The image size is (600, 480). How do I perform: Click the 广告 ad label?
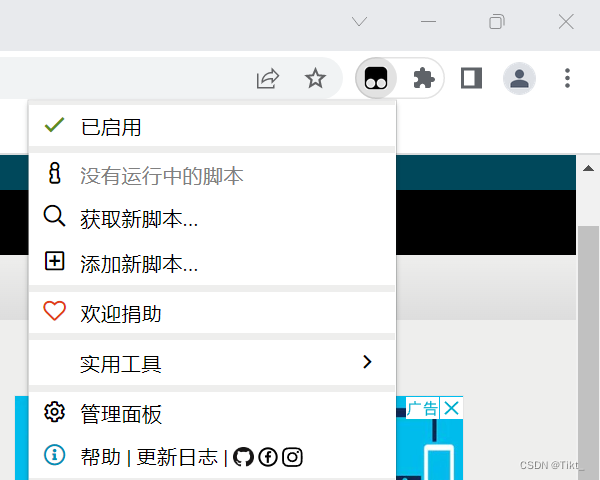422,408
